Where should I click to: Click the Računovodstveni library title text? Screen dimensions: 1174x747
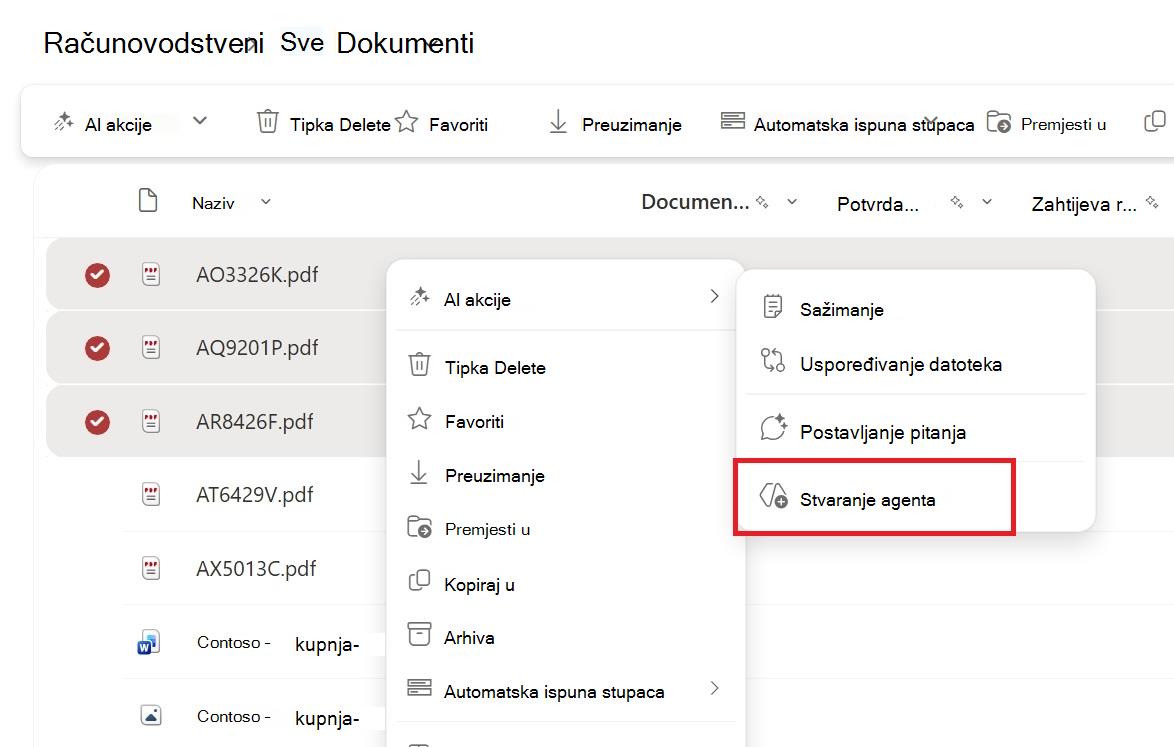[153, 43]
